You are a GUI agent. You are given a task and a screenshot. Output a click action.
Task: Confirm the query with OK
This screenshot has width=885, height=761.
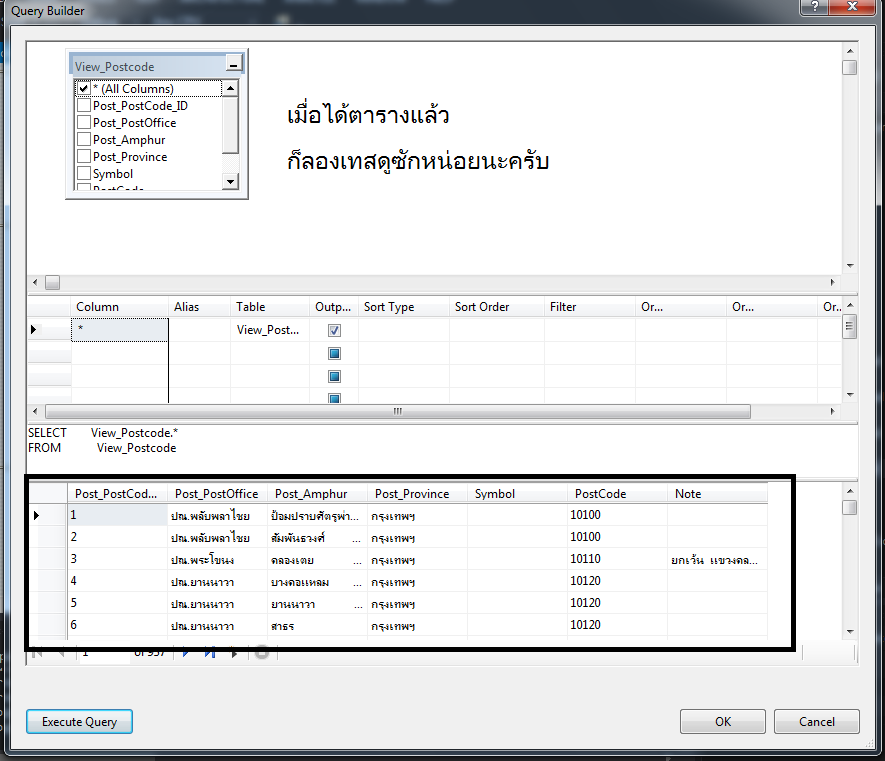[722, 721]
